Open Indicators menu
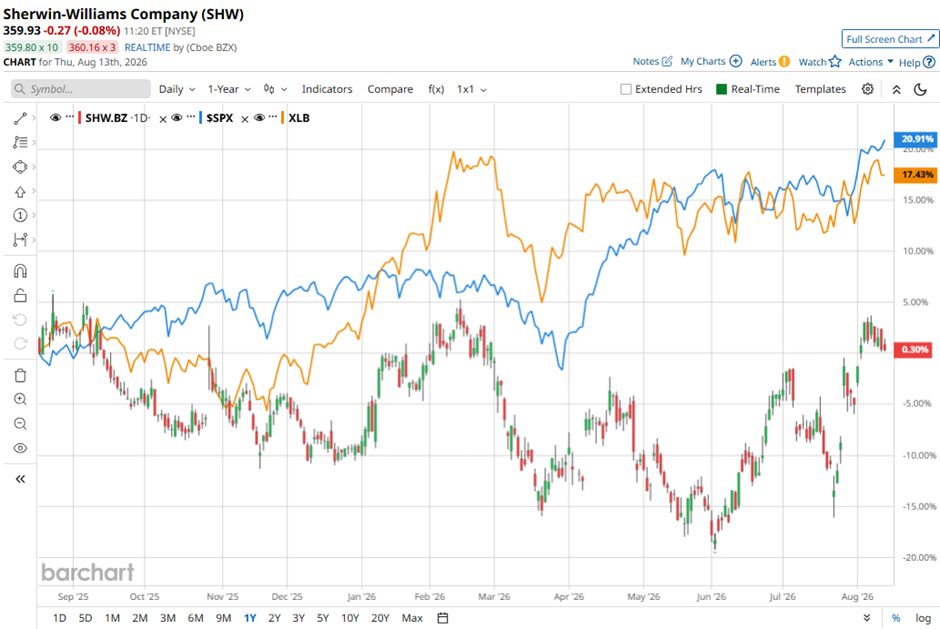 327,89
